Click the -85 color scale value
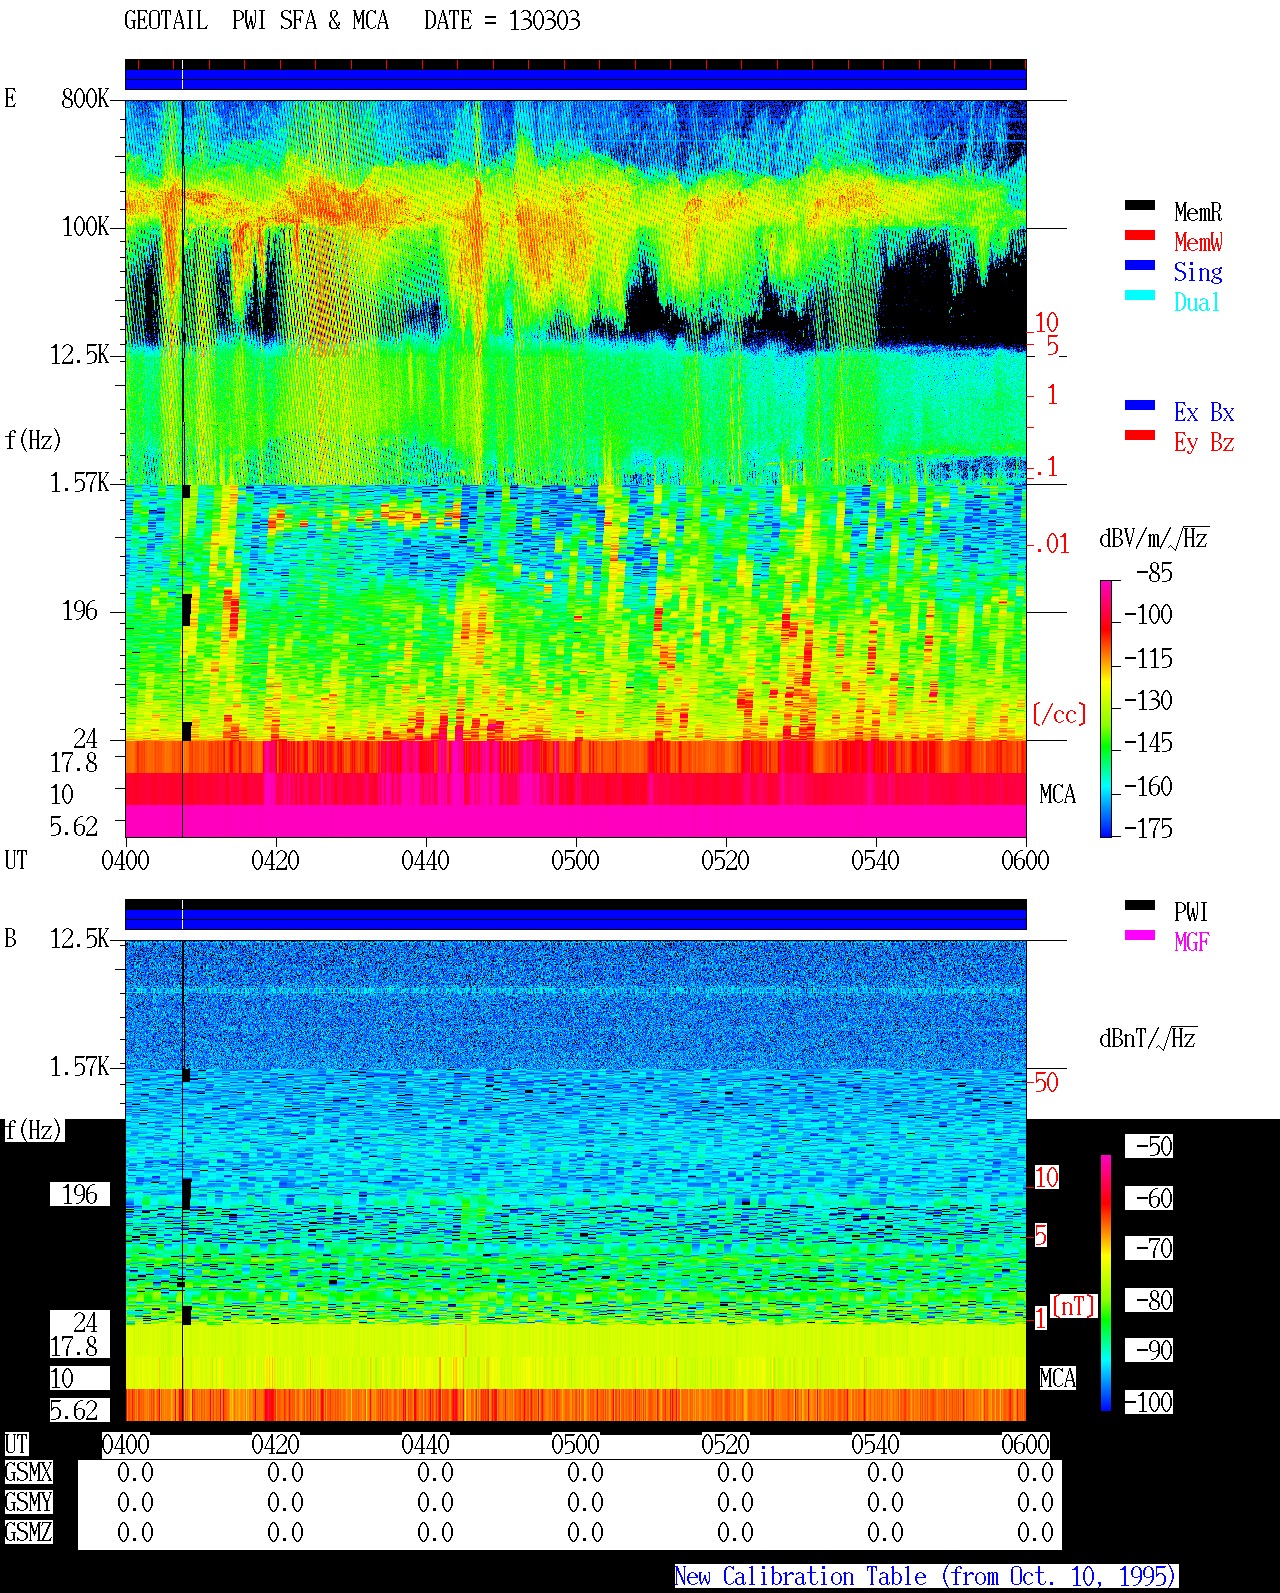This screenshot has height=1593, width=1280. click(x=1154, y=573)
